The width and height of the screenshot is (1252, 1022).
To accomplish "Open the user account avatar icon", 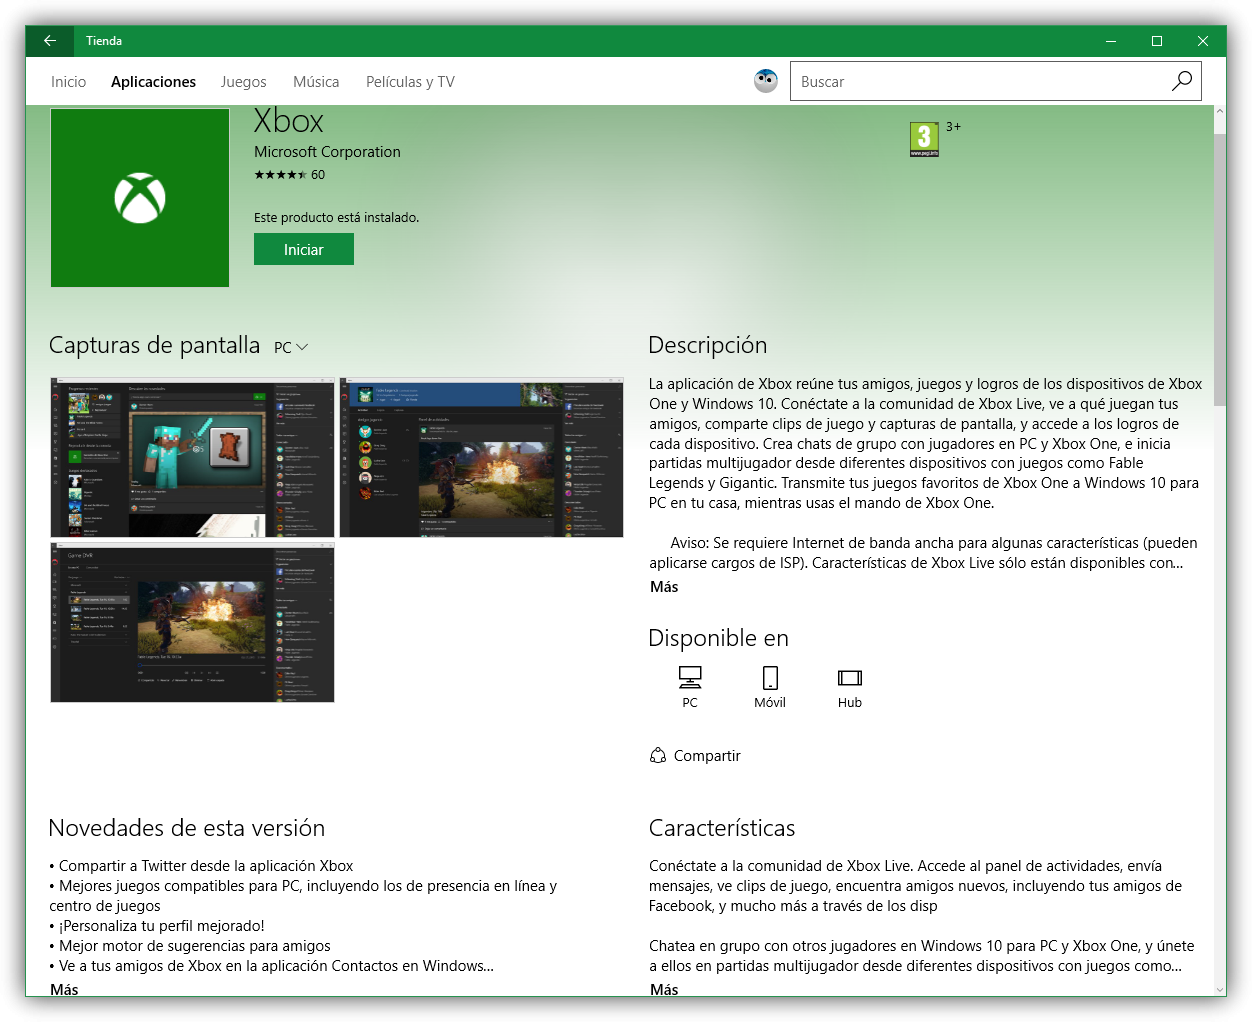I will coord(766,81).
